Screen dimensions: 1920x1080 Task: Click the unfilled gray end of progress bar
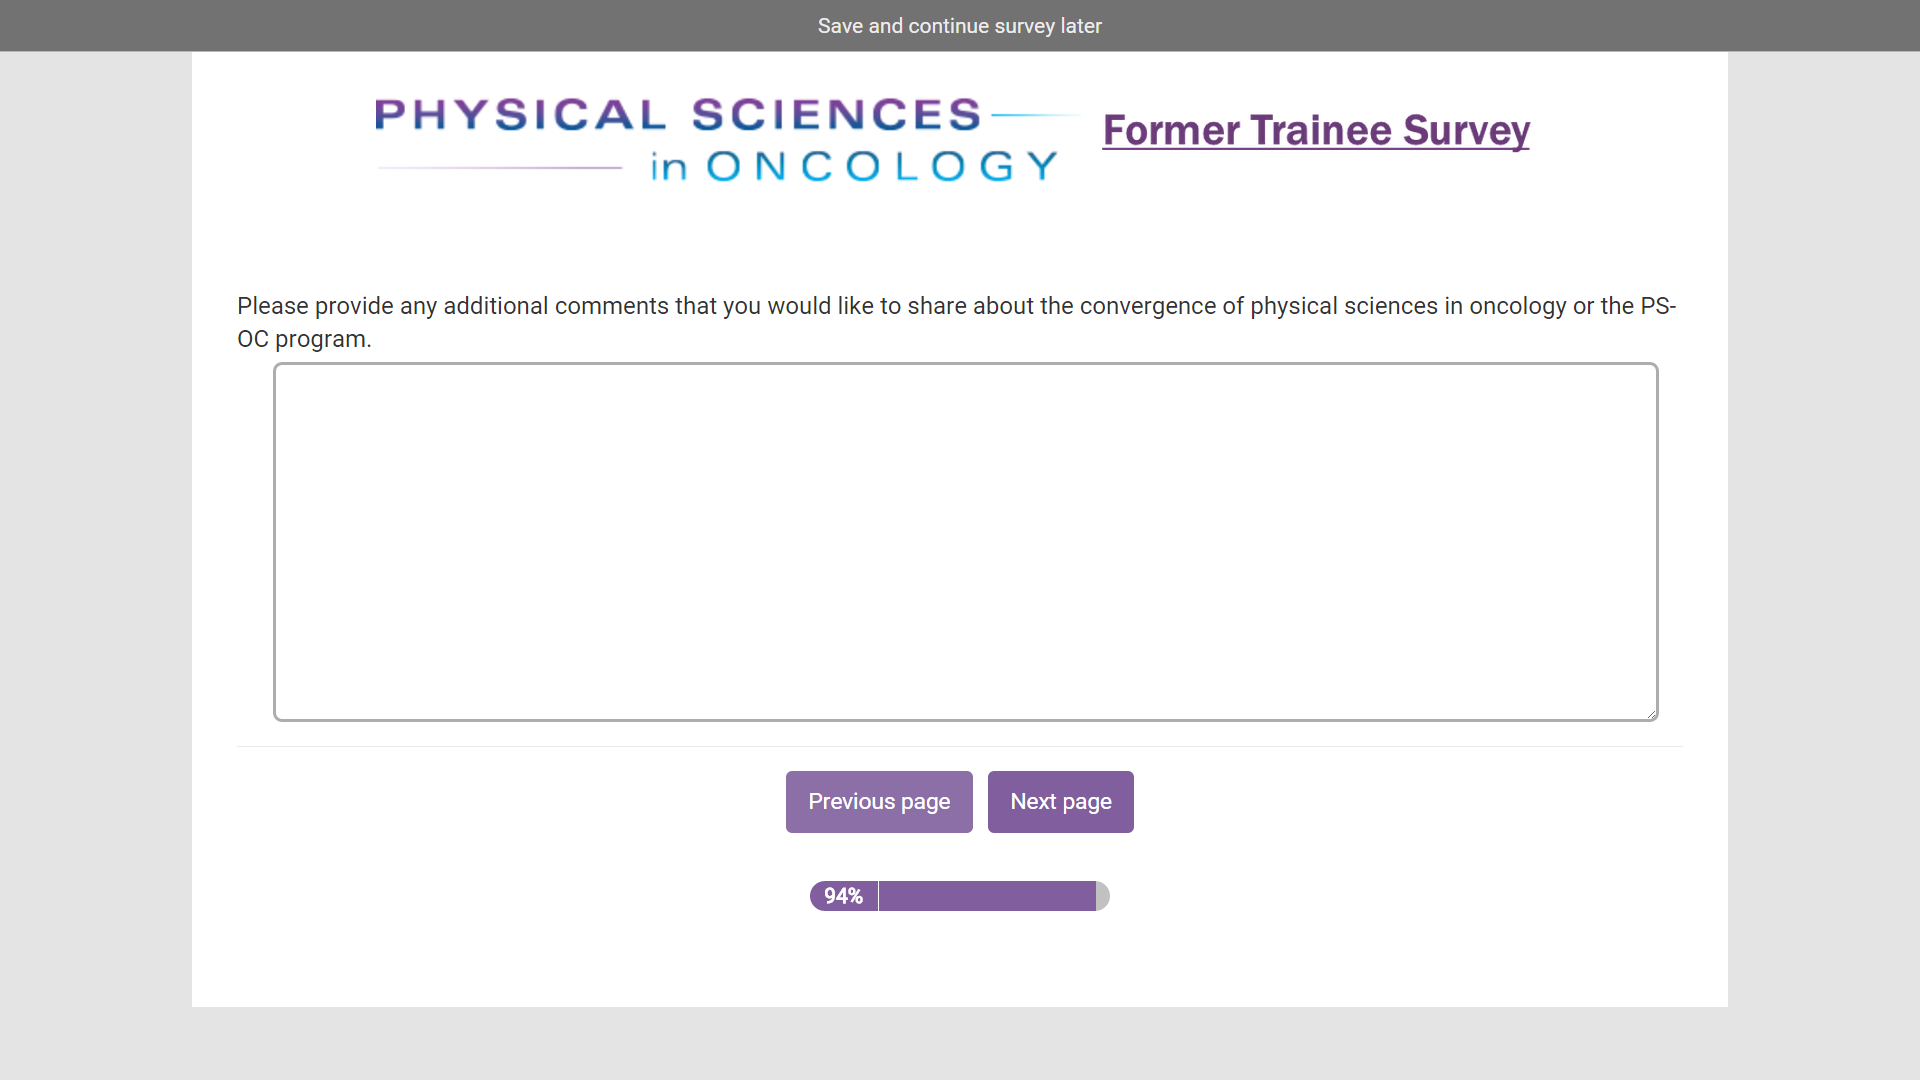1103,896
